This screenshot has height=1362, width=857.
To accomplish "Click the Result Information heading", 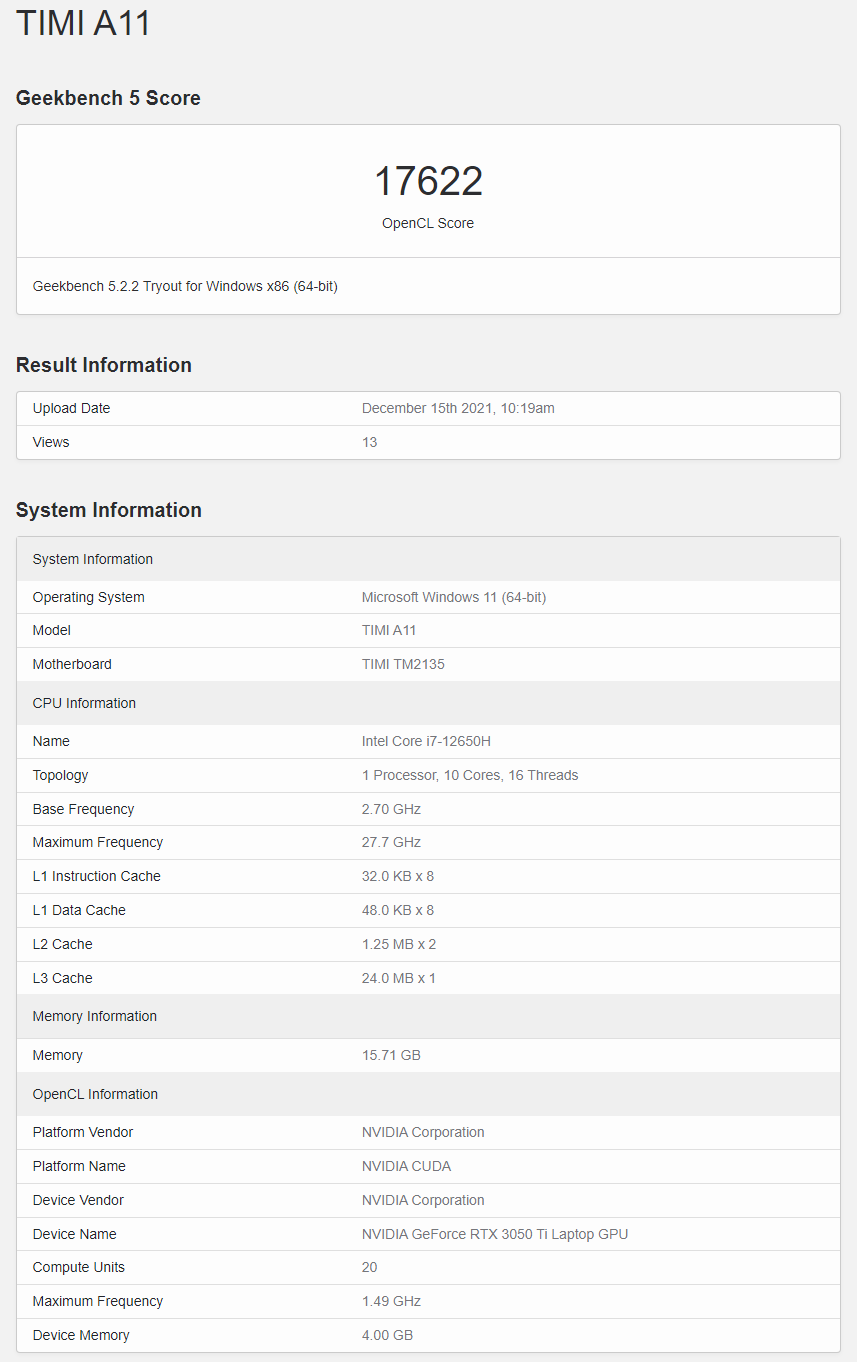I will tap(104, 365).
